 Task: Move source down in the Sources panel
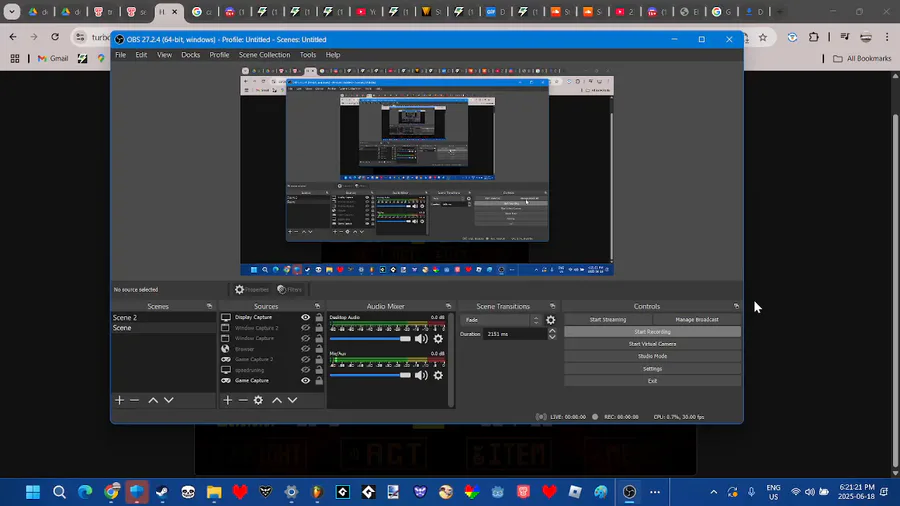[293, 400]
